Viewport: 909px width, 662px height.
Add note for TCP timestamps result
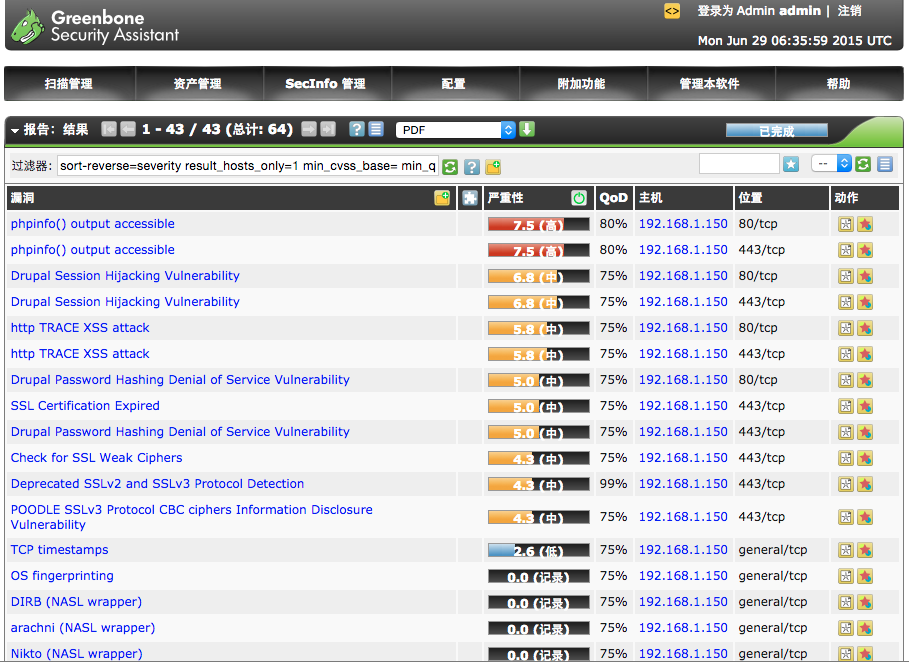pyautogui.click(x=846, y=550)
